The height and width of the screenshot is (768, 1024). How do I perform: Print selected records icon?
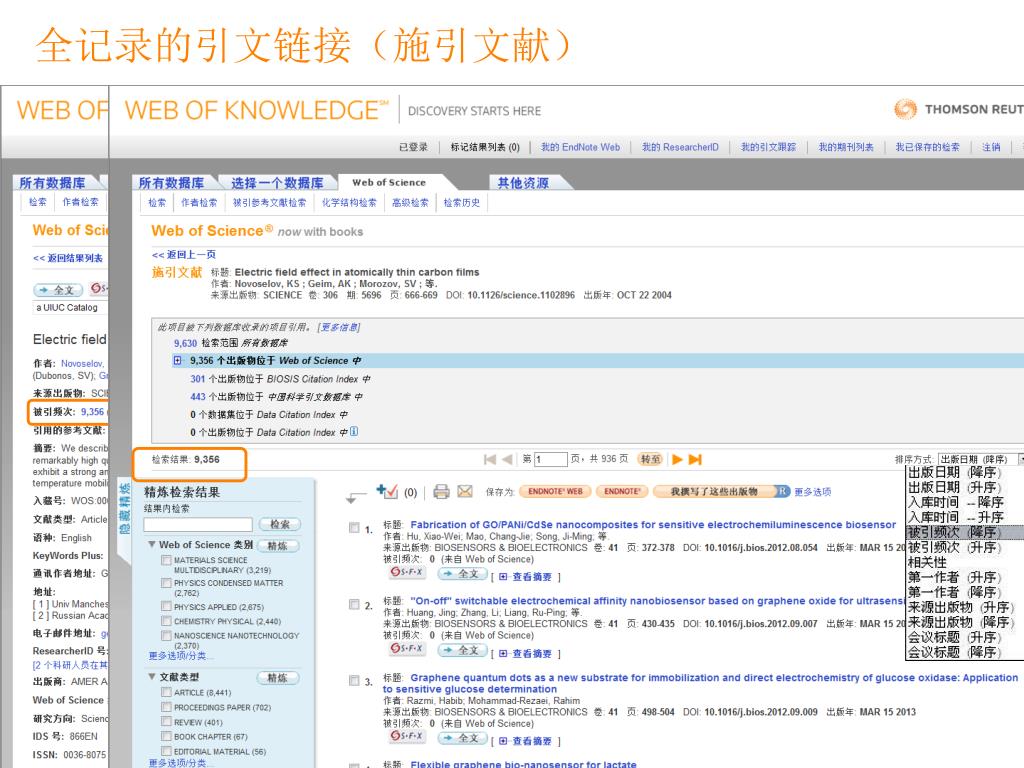441,492
